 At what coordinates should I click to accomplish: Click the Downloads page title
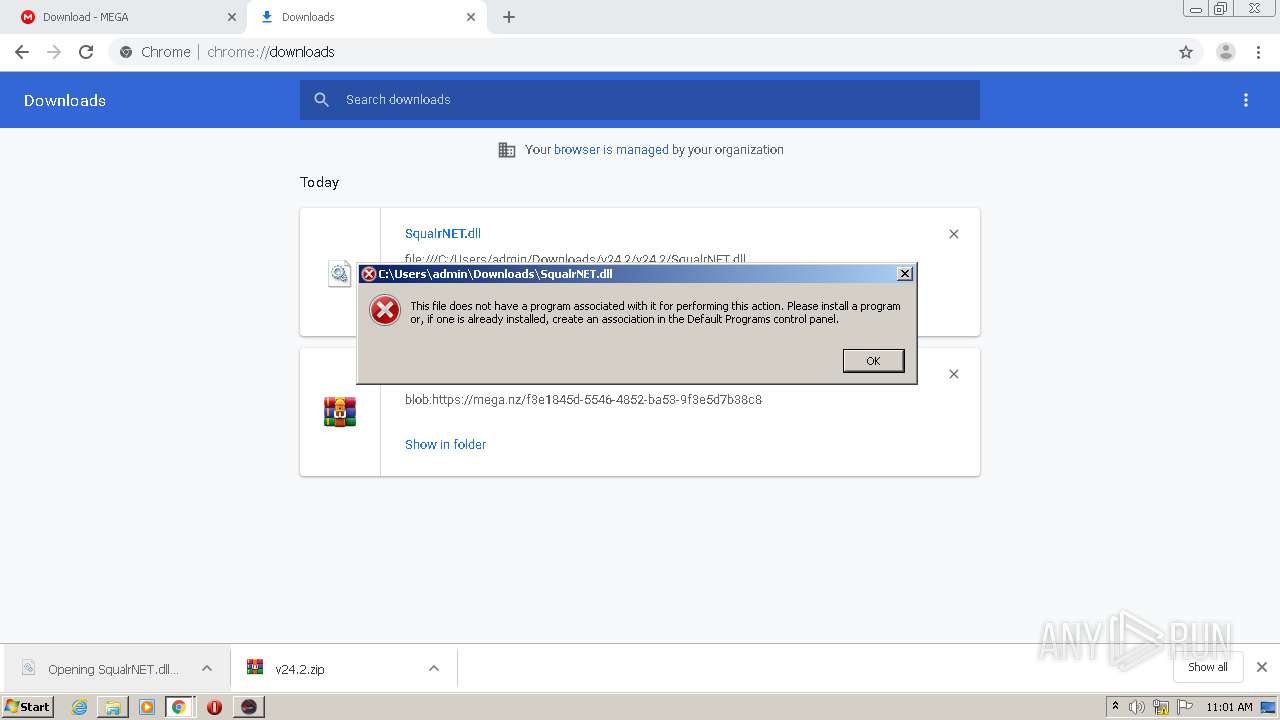pyautogui.click(x=65, y=100)
